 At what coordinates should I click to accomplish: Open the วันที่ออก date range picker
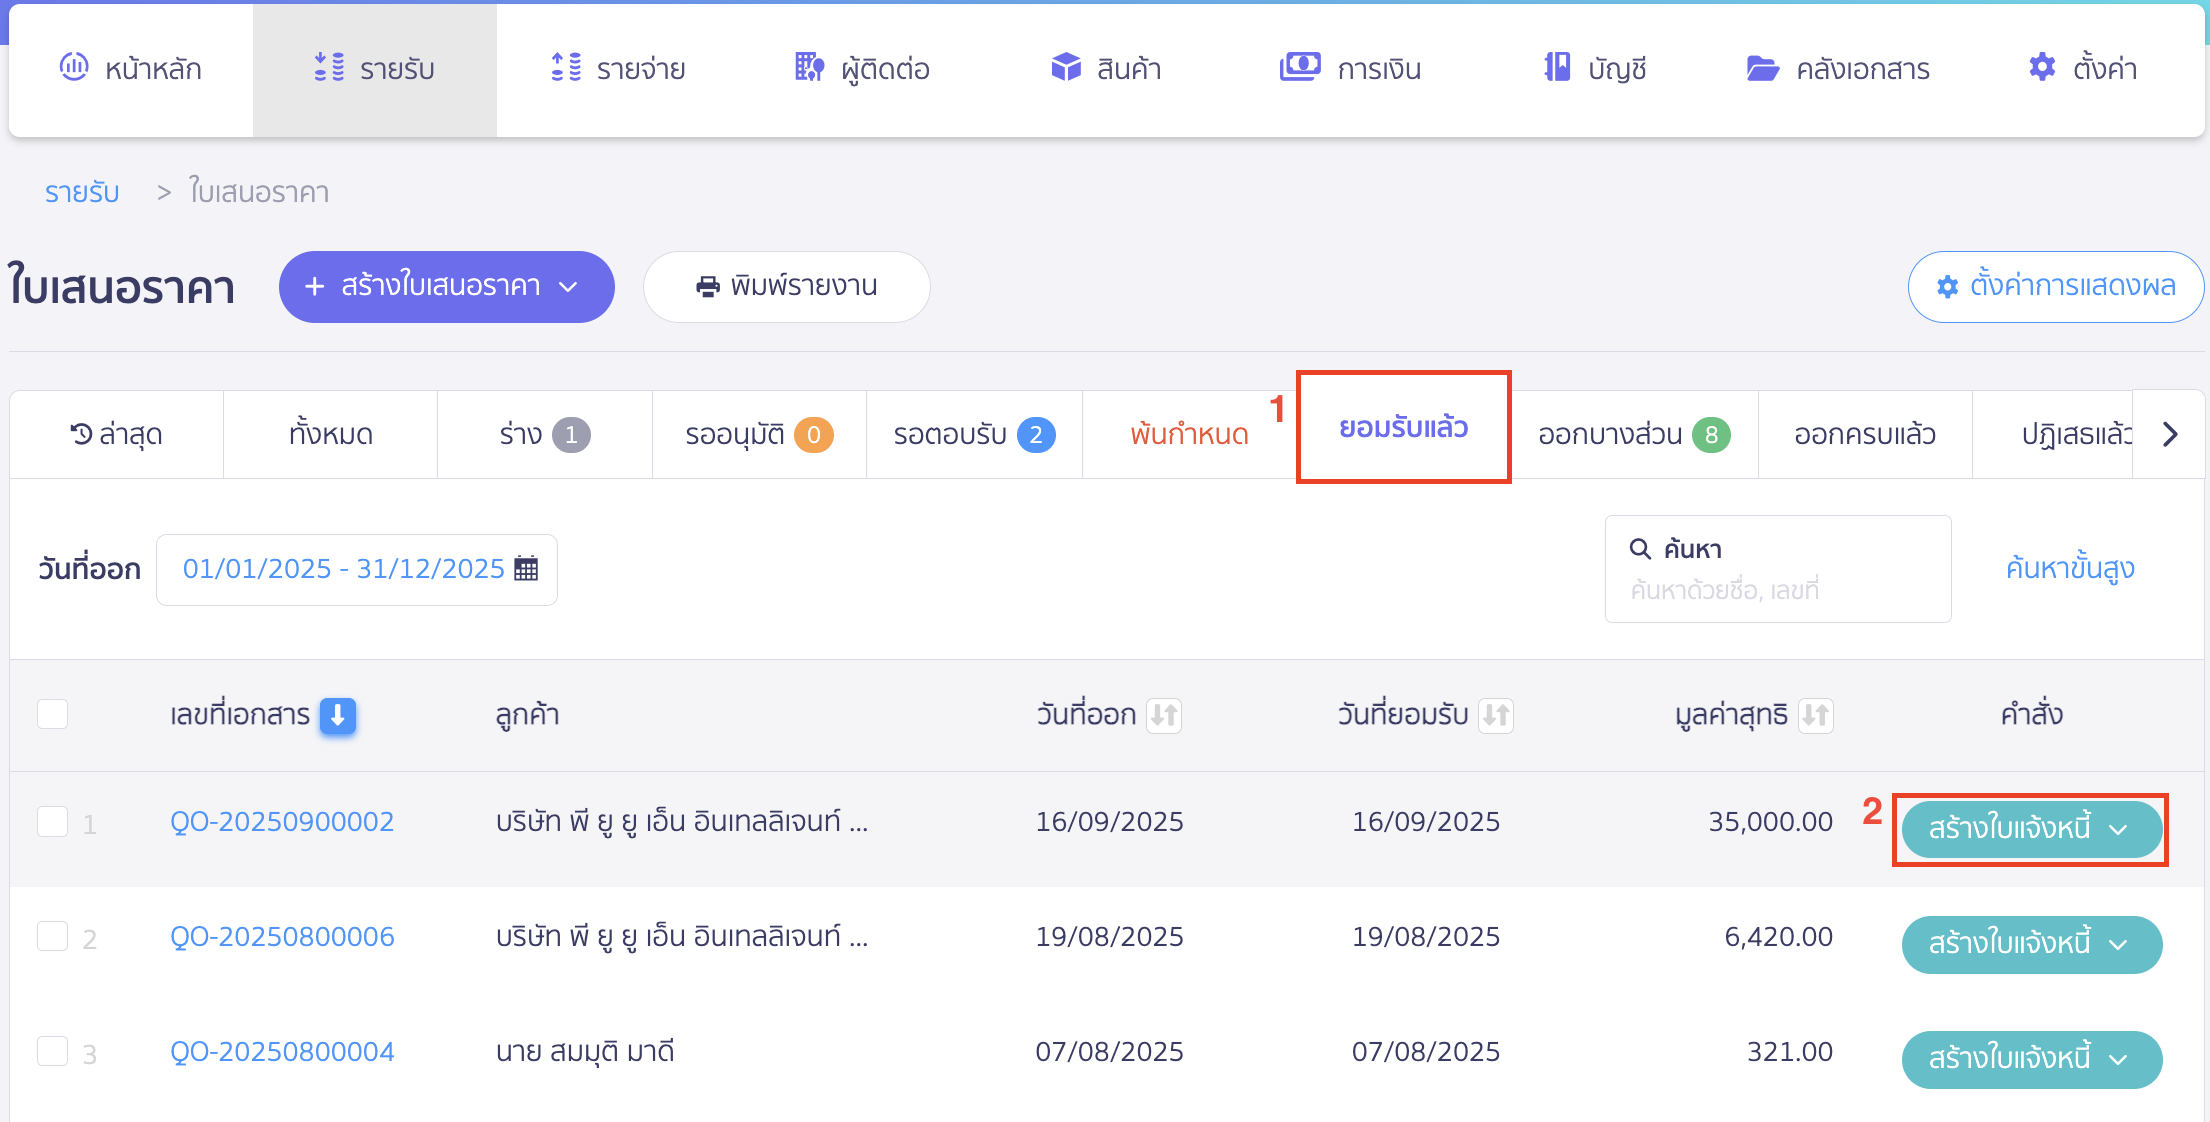tap(357, 569)
